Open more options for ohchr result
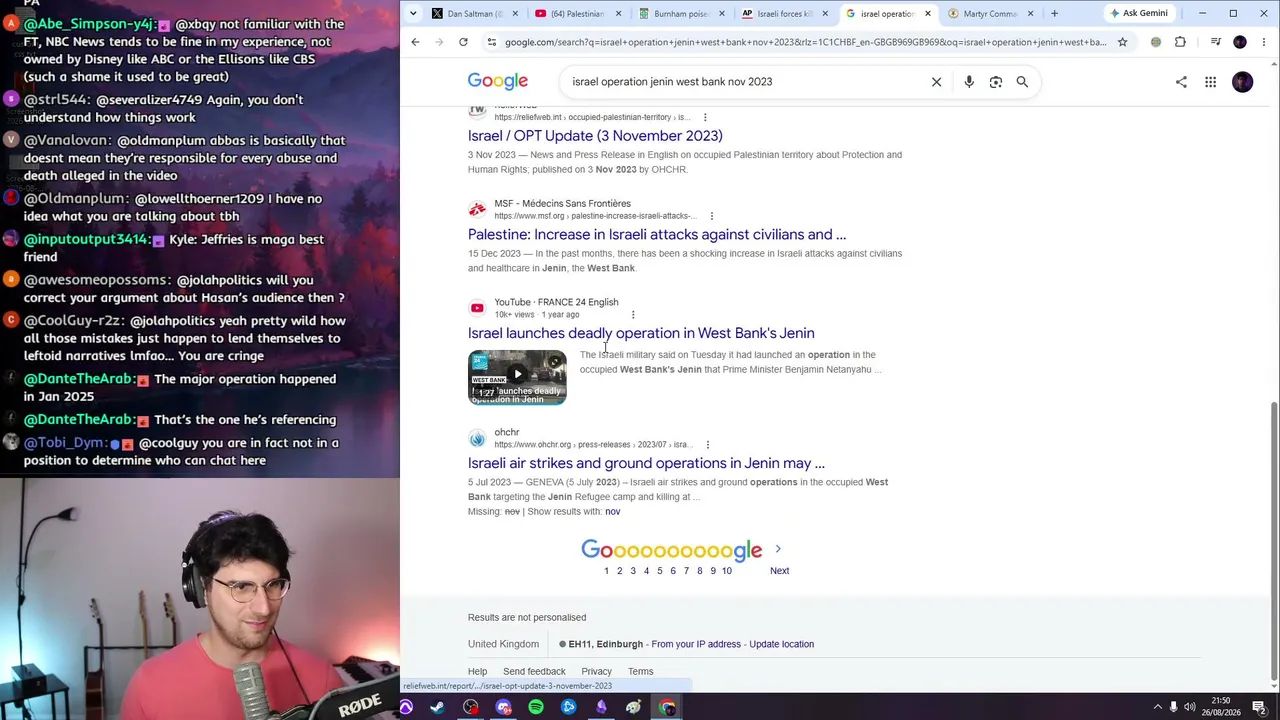The height and width of the screenshot is (720, 1280). click(707, 445)
